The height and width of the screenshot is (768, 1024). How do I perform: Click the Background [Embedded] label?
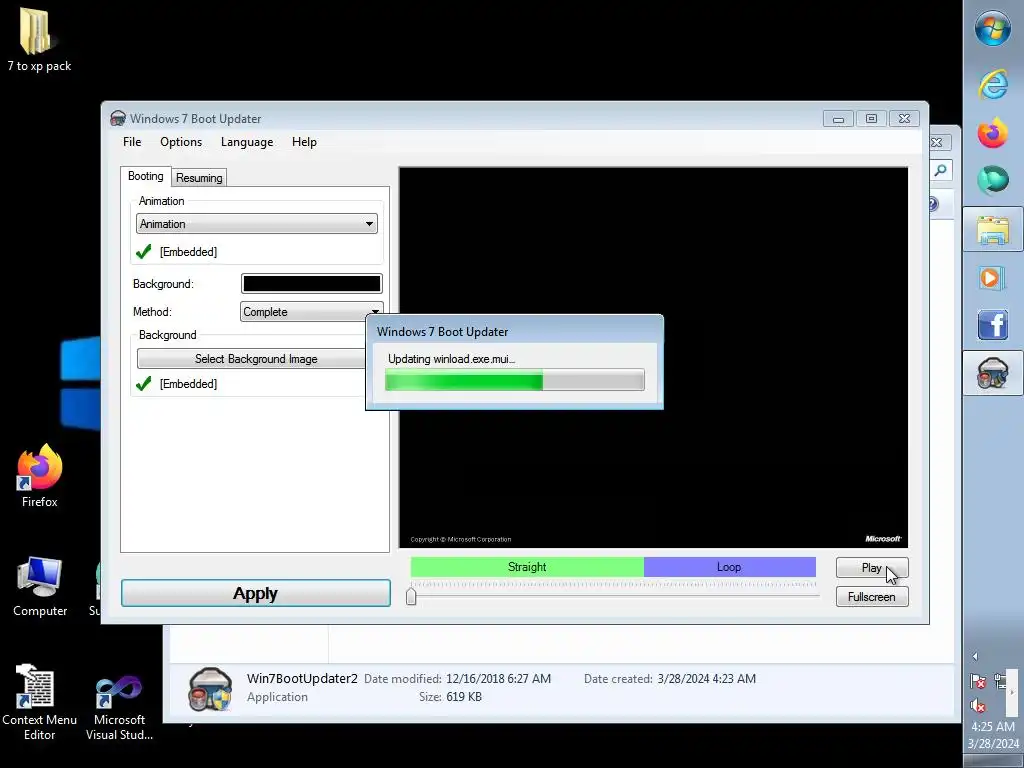pos(188,383)
